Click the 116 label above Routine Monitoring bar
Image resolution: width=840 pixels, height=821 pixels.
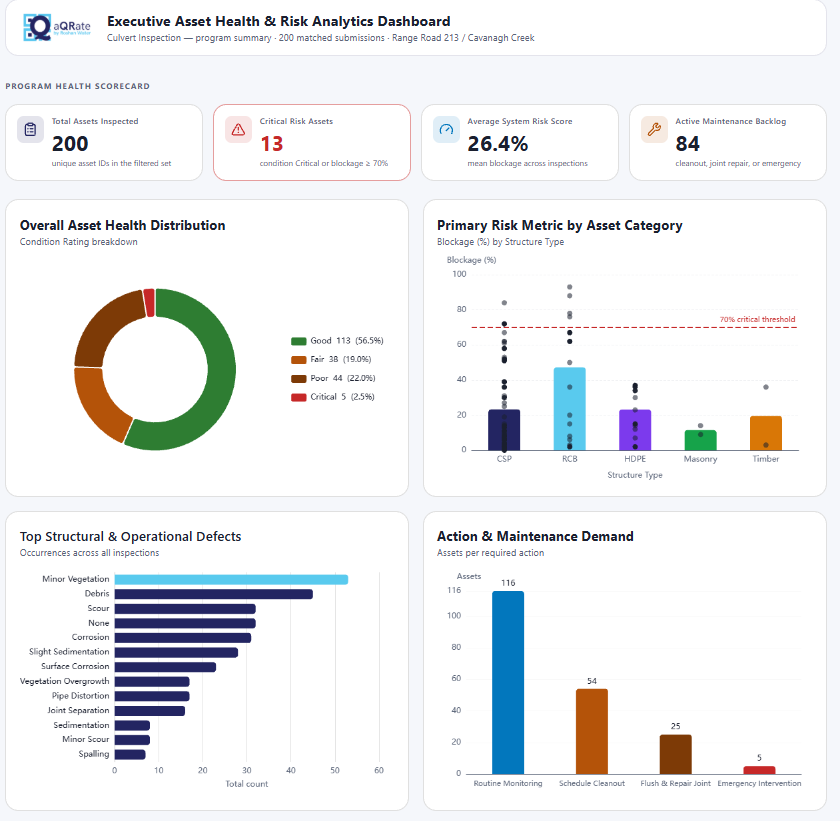(x=508, y=583)
